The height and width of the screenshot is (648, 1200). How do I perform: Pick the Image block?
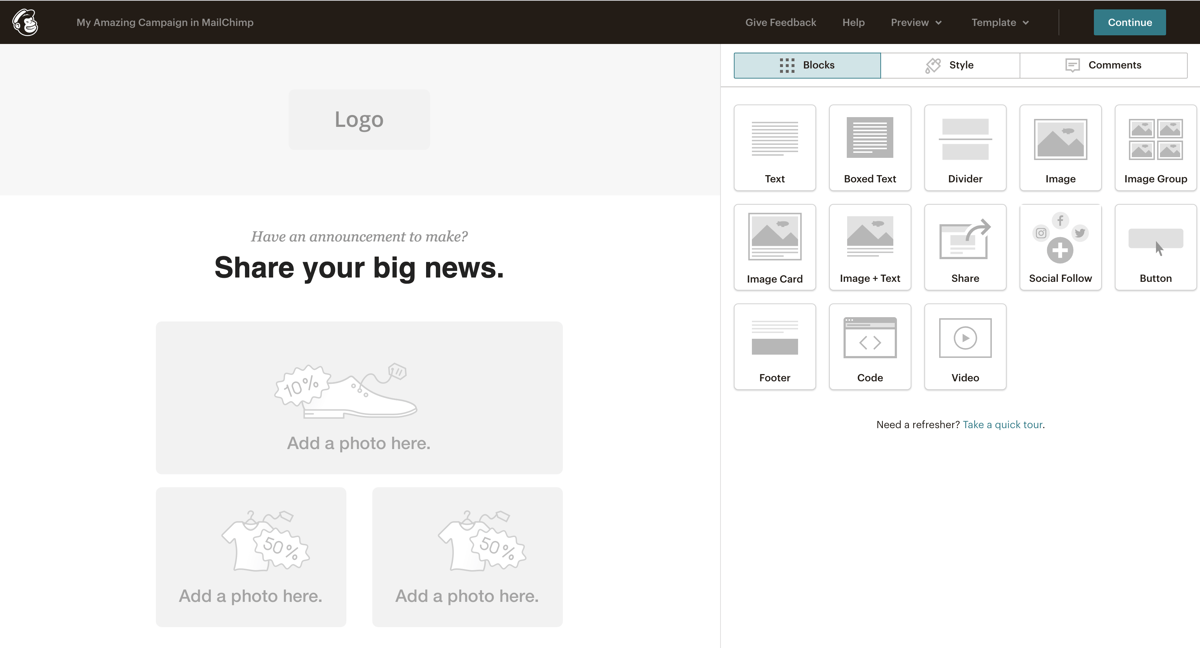pos(1060,148)
